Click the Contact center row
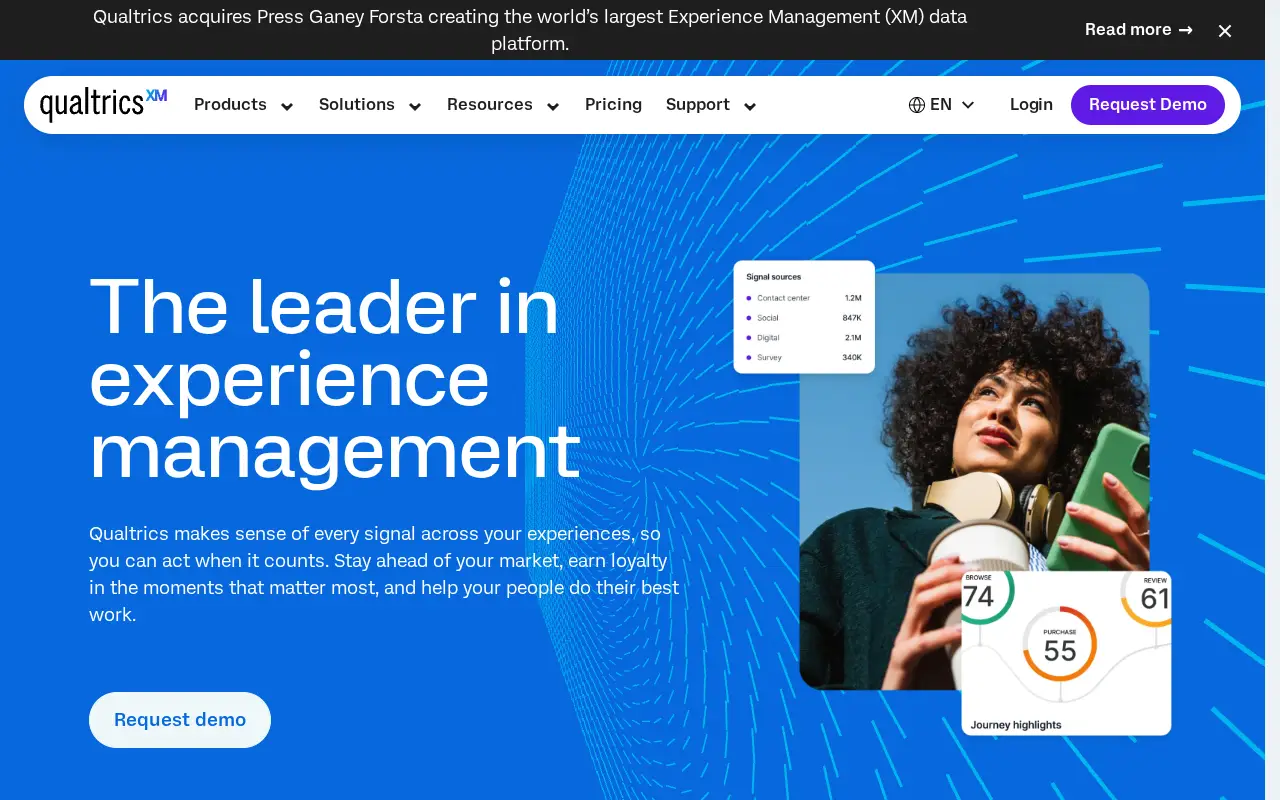 [x=804, y=298]
